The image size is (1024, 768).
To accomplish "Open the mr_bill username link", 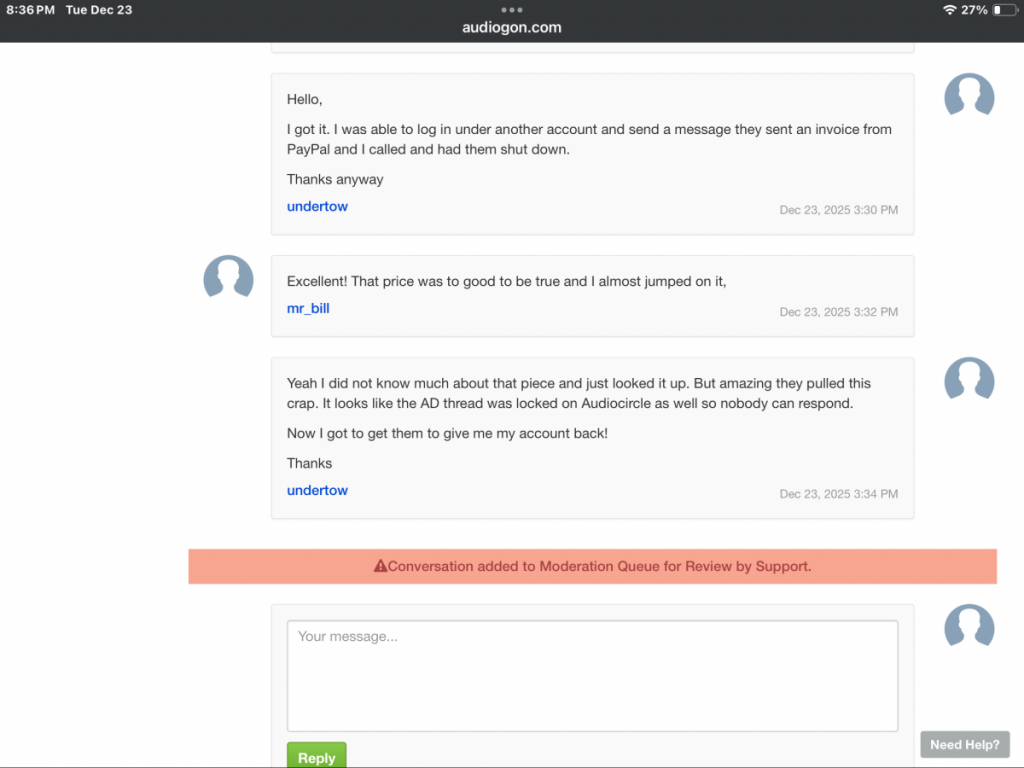I will pyautogui.click(x=308, y=308).
